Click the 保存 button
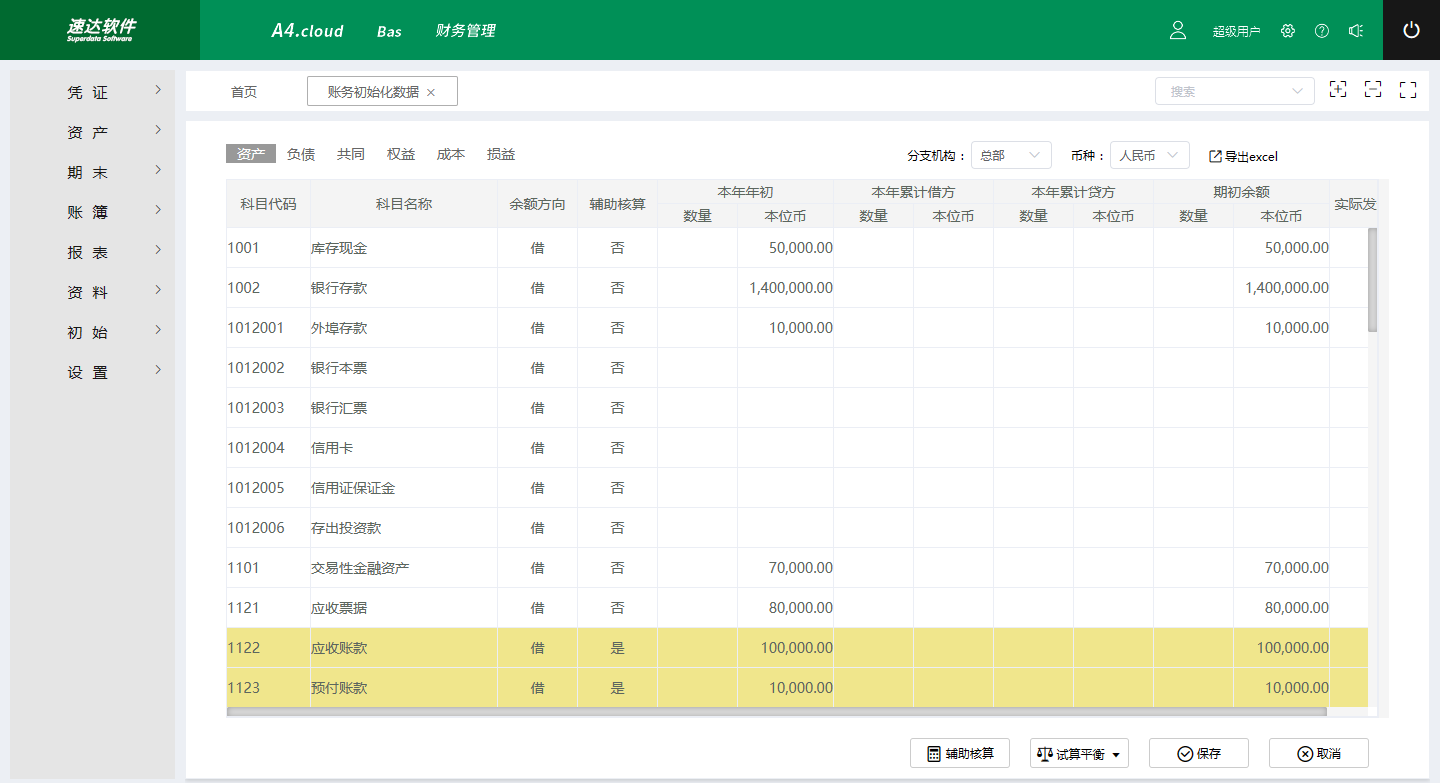The width and height of the screenshot is (1440, 783). coord(1198,754)
